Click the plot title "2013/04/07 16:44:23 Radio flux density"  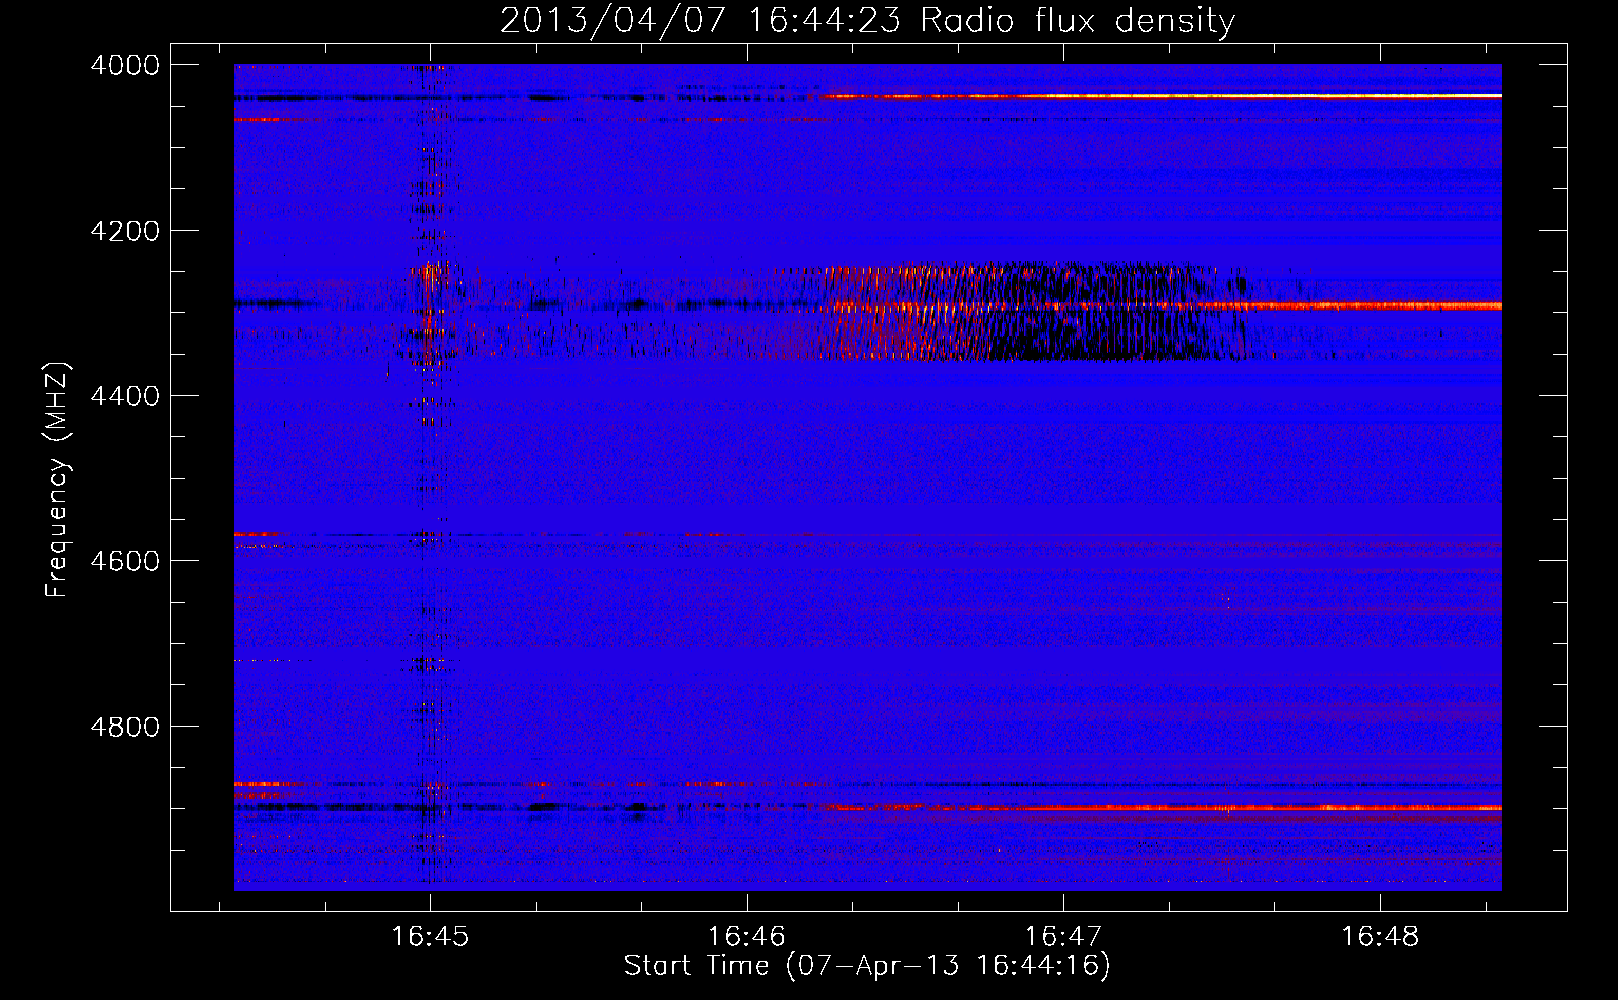tap(867, 21)
